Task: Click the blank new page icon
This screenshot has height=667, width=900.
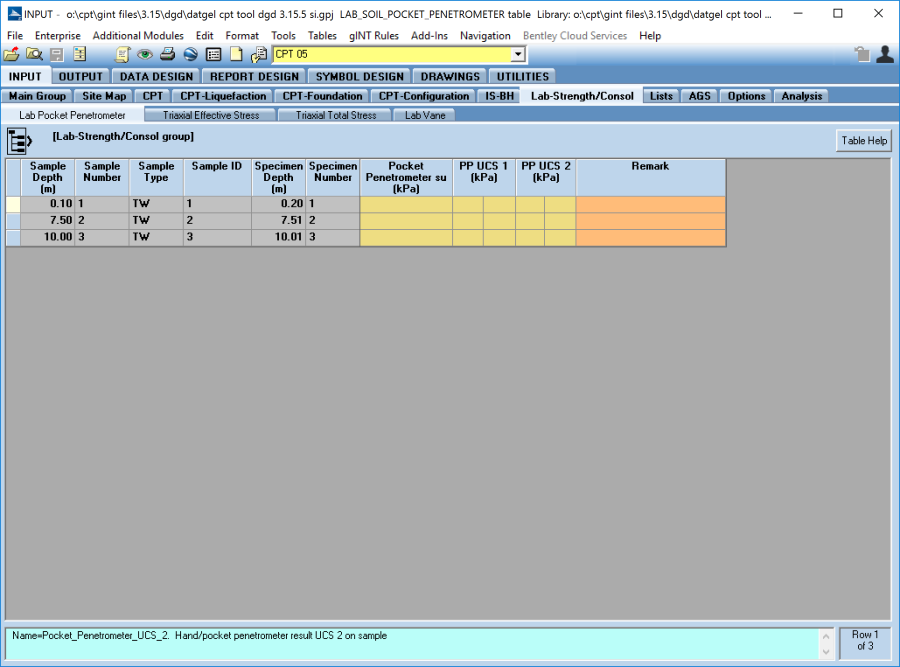Action: coord(236,55)
